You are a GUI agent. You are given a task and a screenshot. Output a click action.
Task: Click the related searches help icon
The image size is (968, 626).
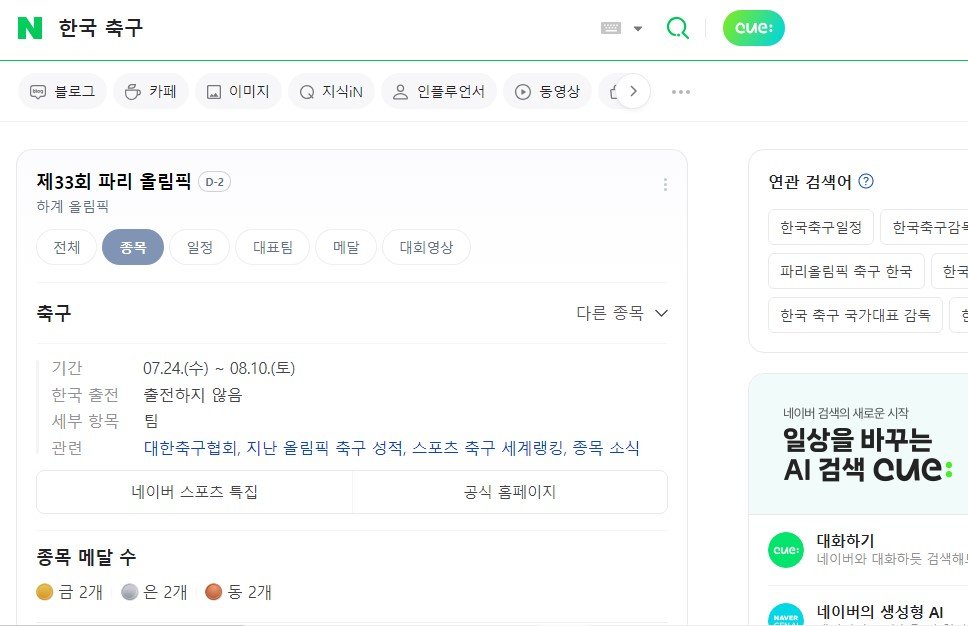(866, 182)
